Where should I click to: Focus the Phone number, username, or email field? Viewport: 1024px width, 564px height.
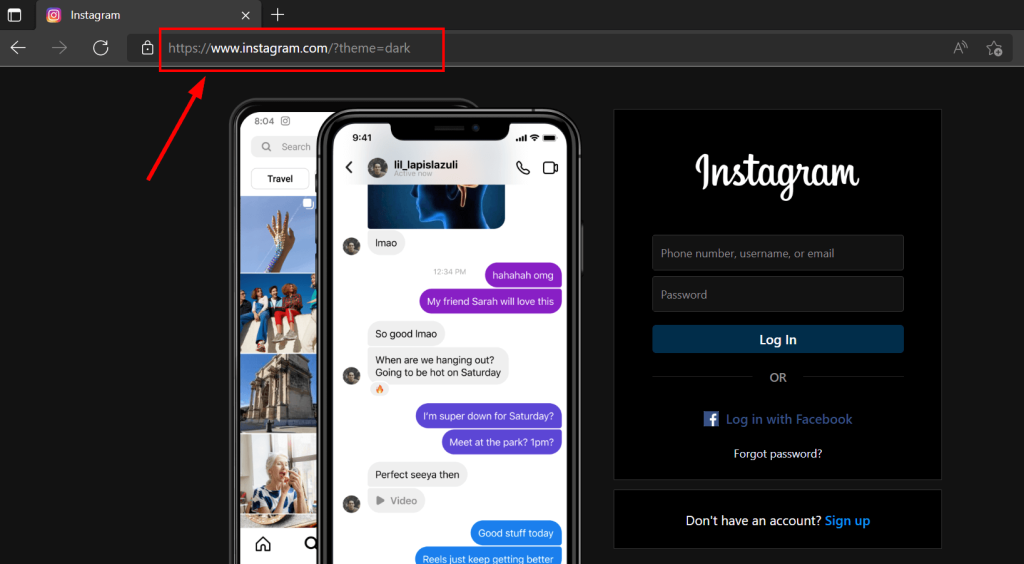click(x=778, y=253)
